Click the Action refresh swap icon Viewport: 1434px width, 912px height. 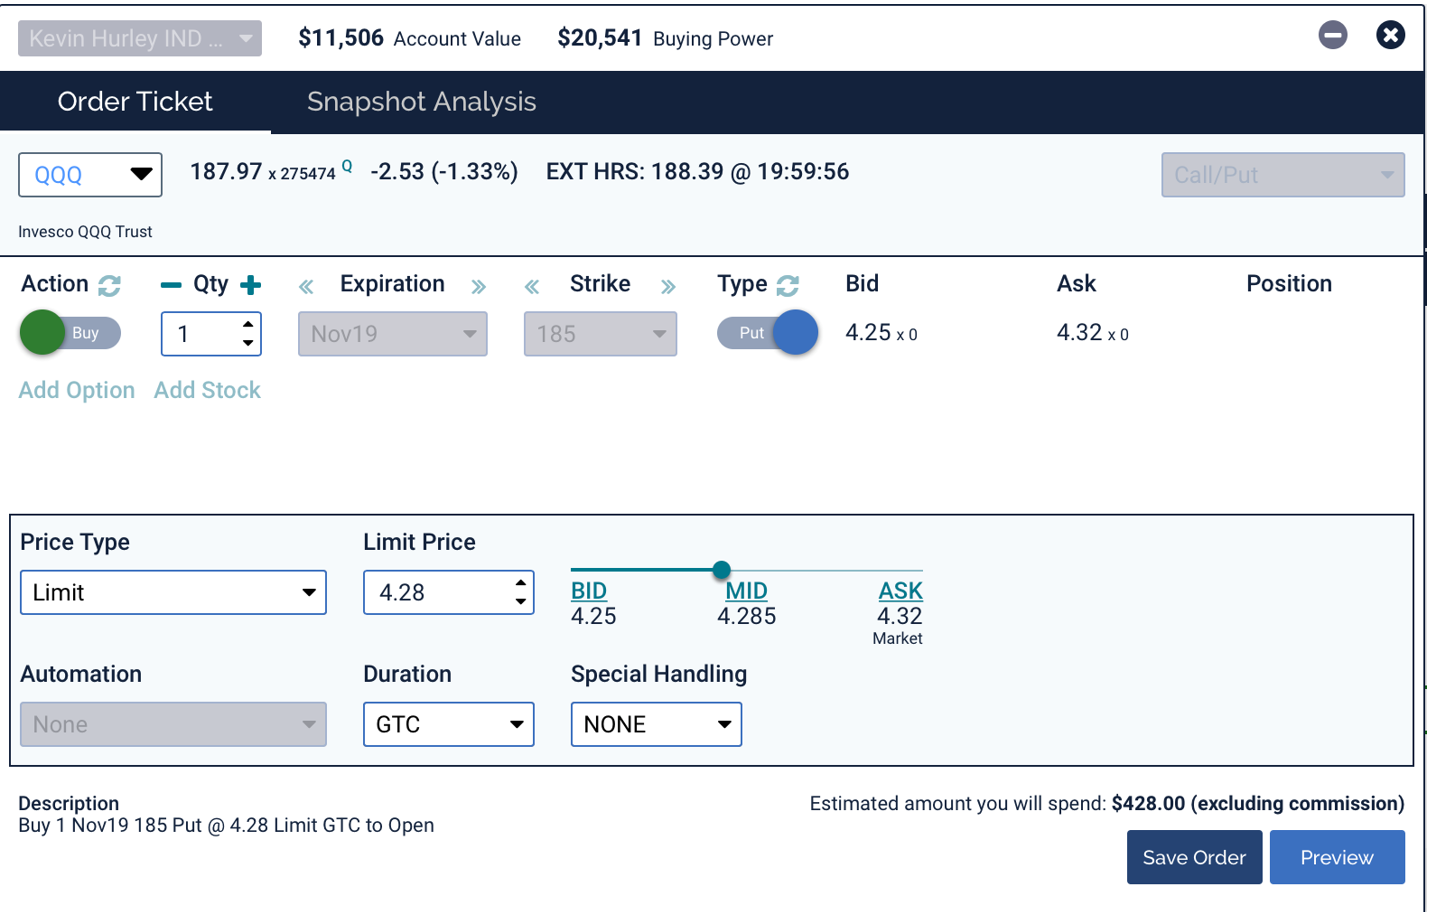(x=109, y=286)
